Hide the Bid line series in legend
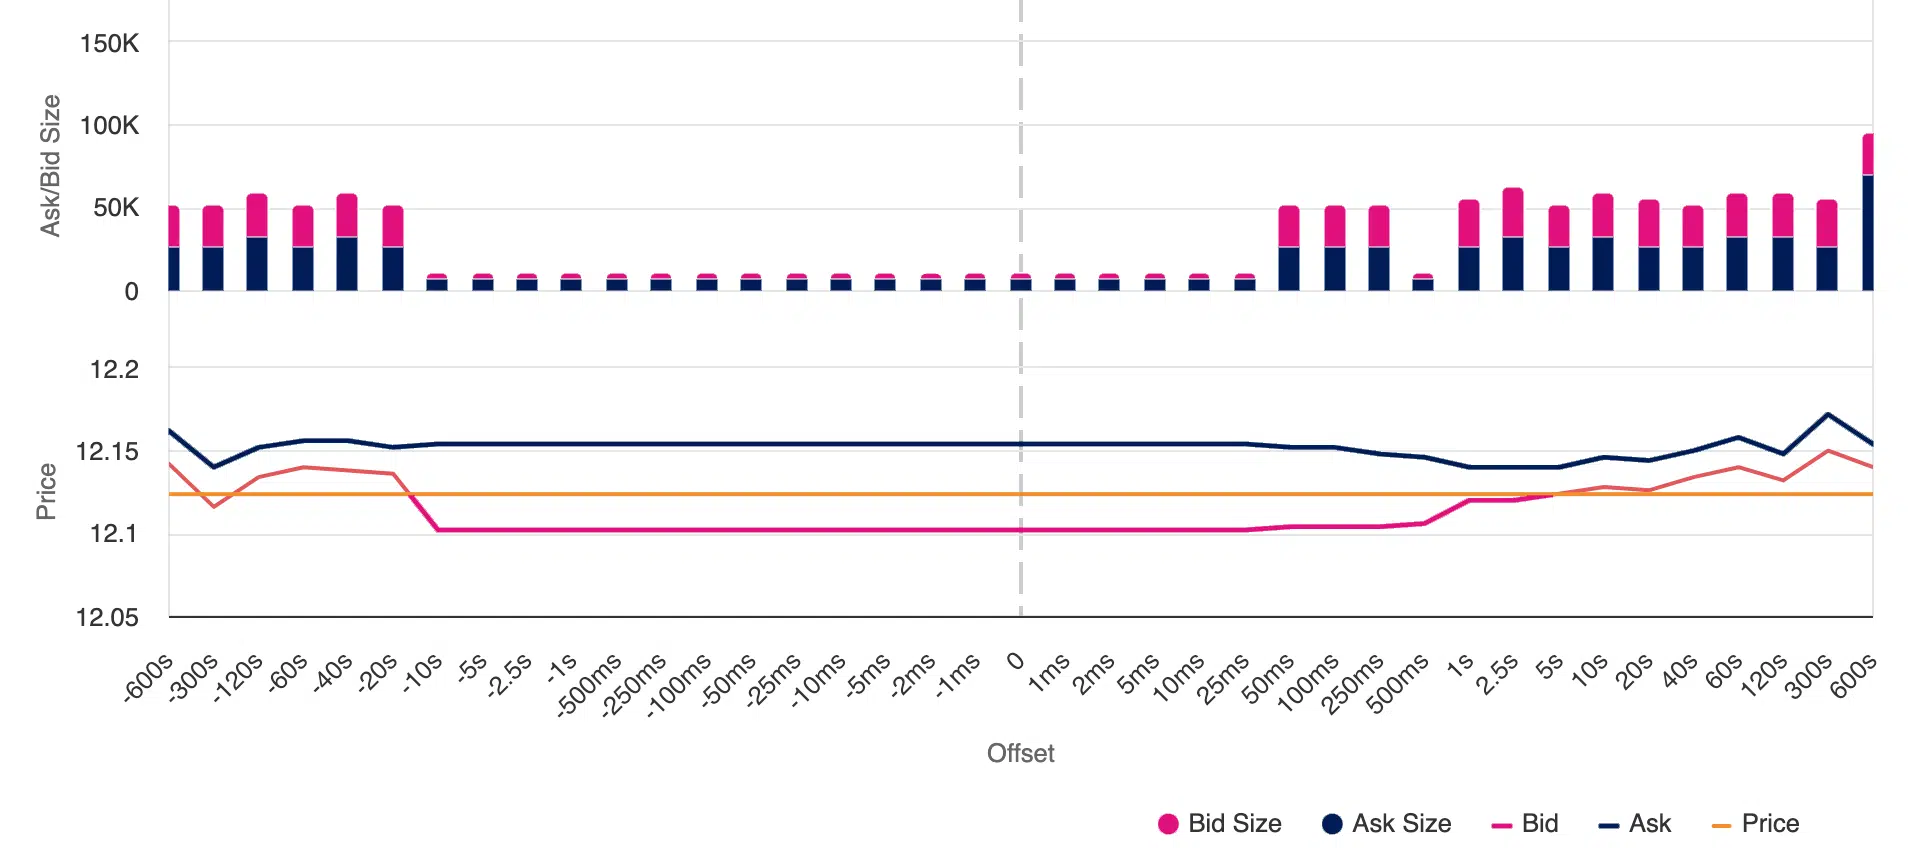1923x848 pixels. click(1525, 823)
